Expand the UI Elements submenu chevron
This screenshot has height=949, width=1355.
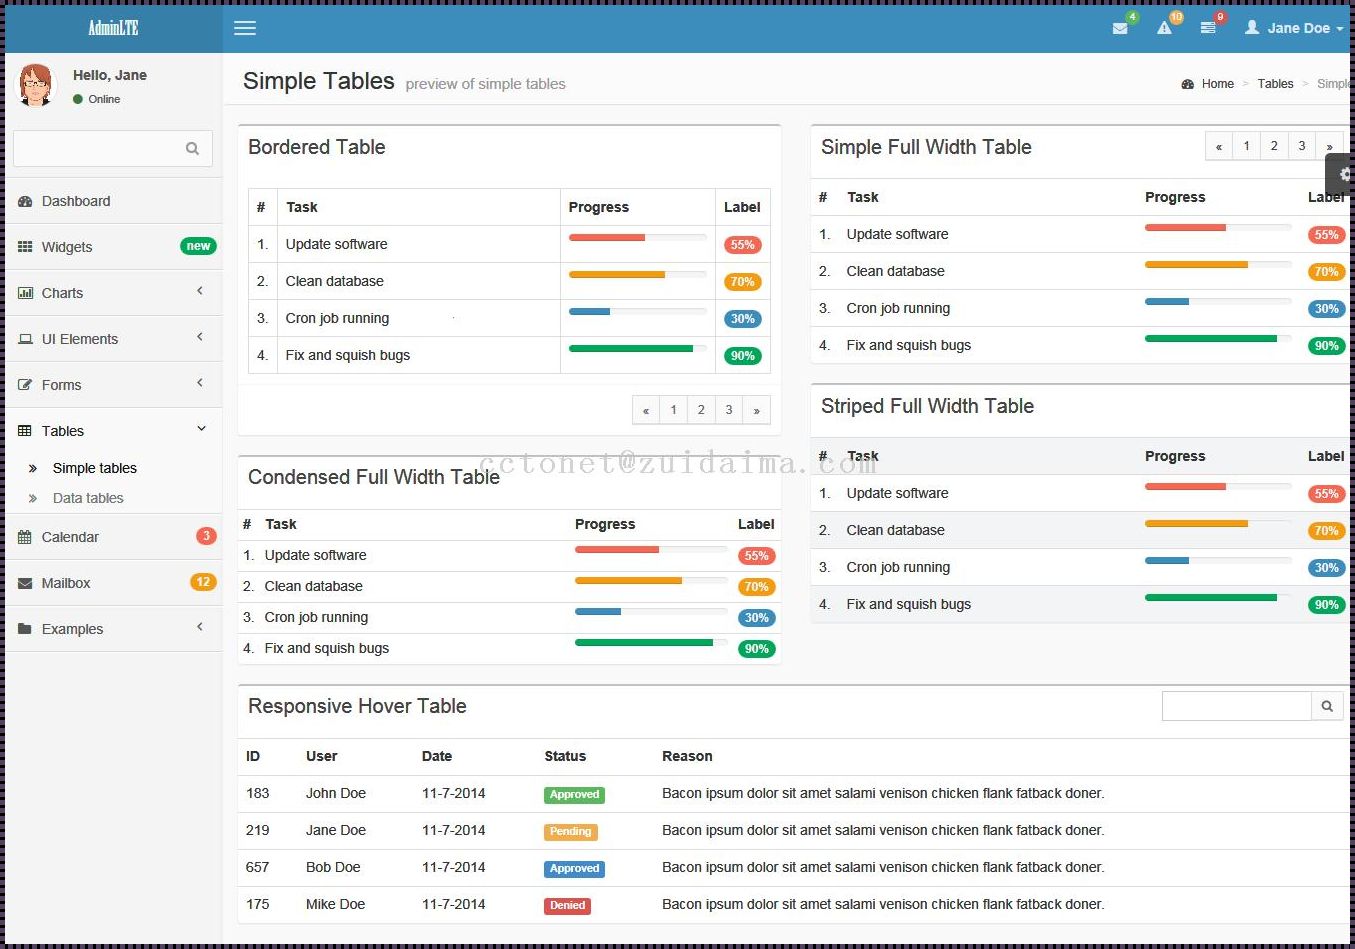coord(200,337)
